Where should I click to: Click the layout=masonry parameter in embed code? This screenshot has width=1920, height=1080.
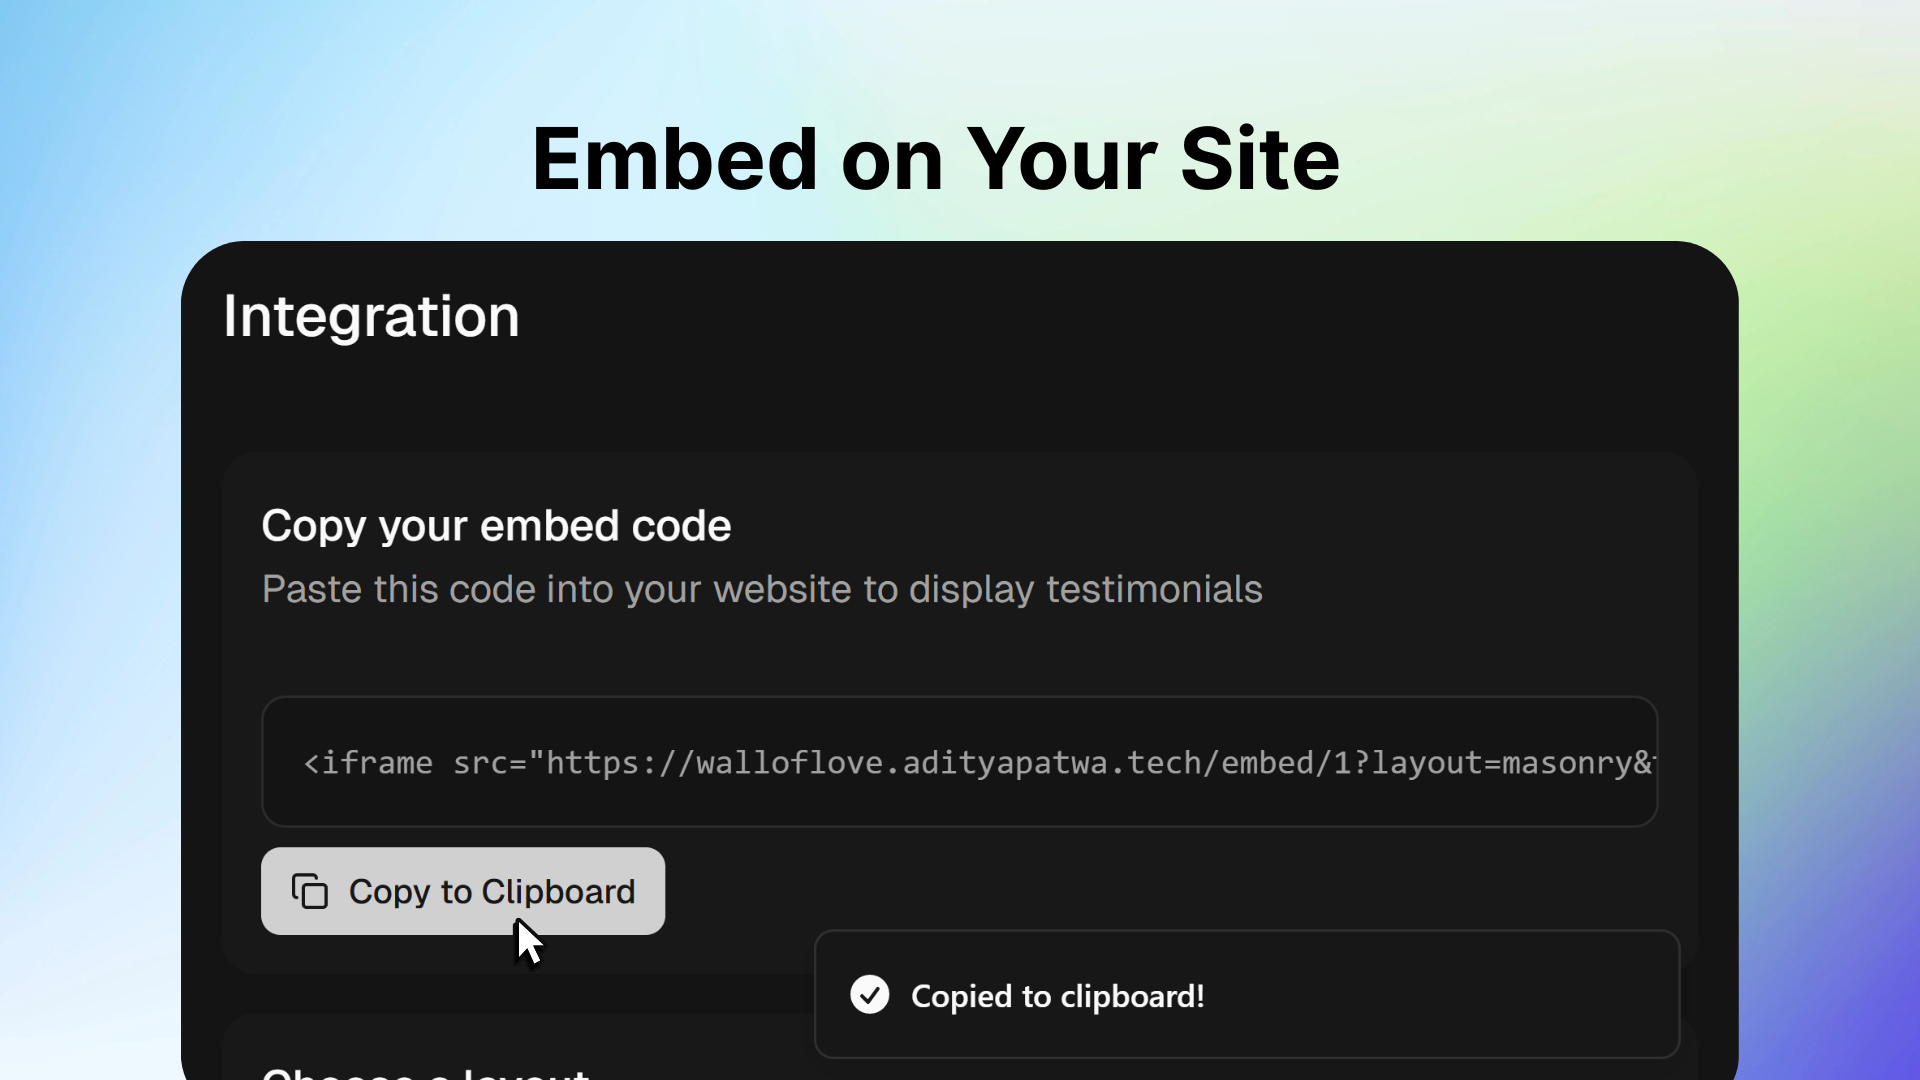coord(1501,763)
